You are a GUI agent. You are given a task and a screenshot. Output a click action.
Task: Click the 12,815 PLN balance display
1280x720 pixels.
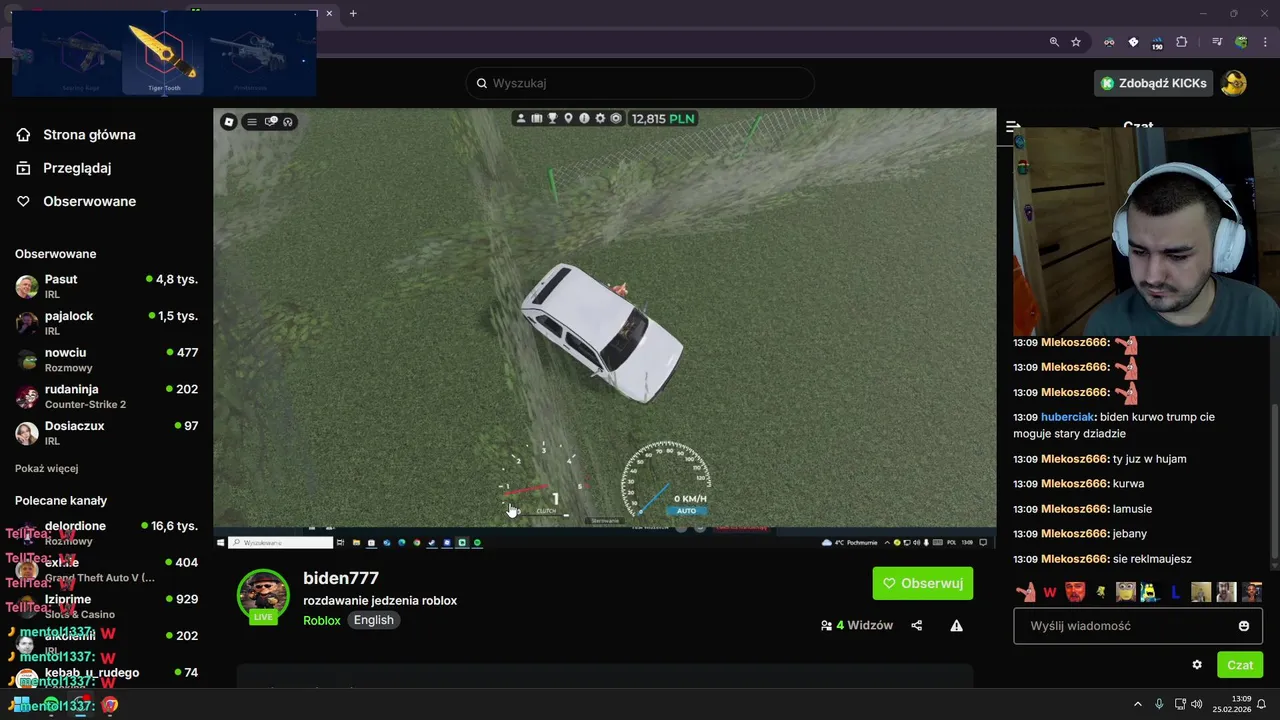pos(663,118)
